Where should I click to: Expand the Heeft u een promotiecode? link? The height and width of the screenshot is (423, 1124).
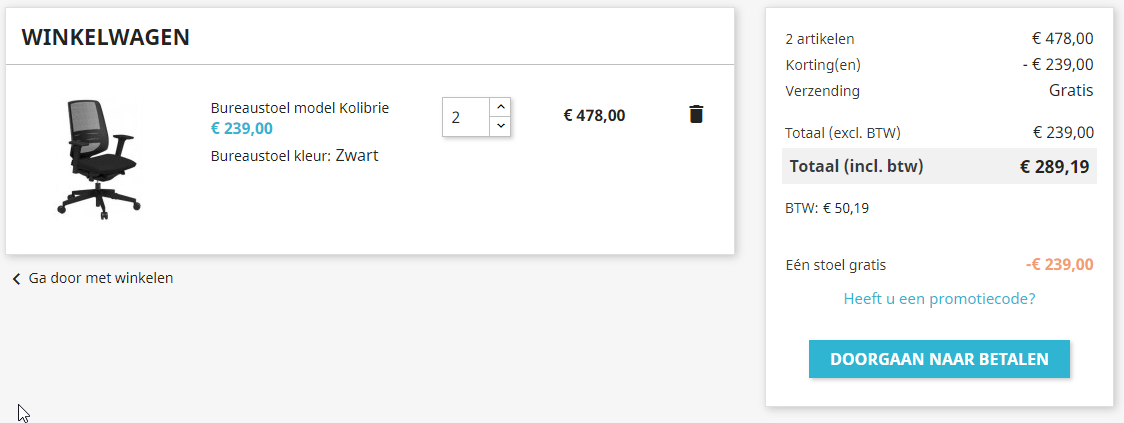coord(939,298)
